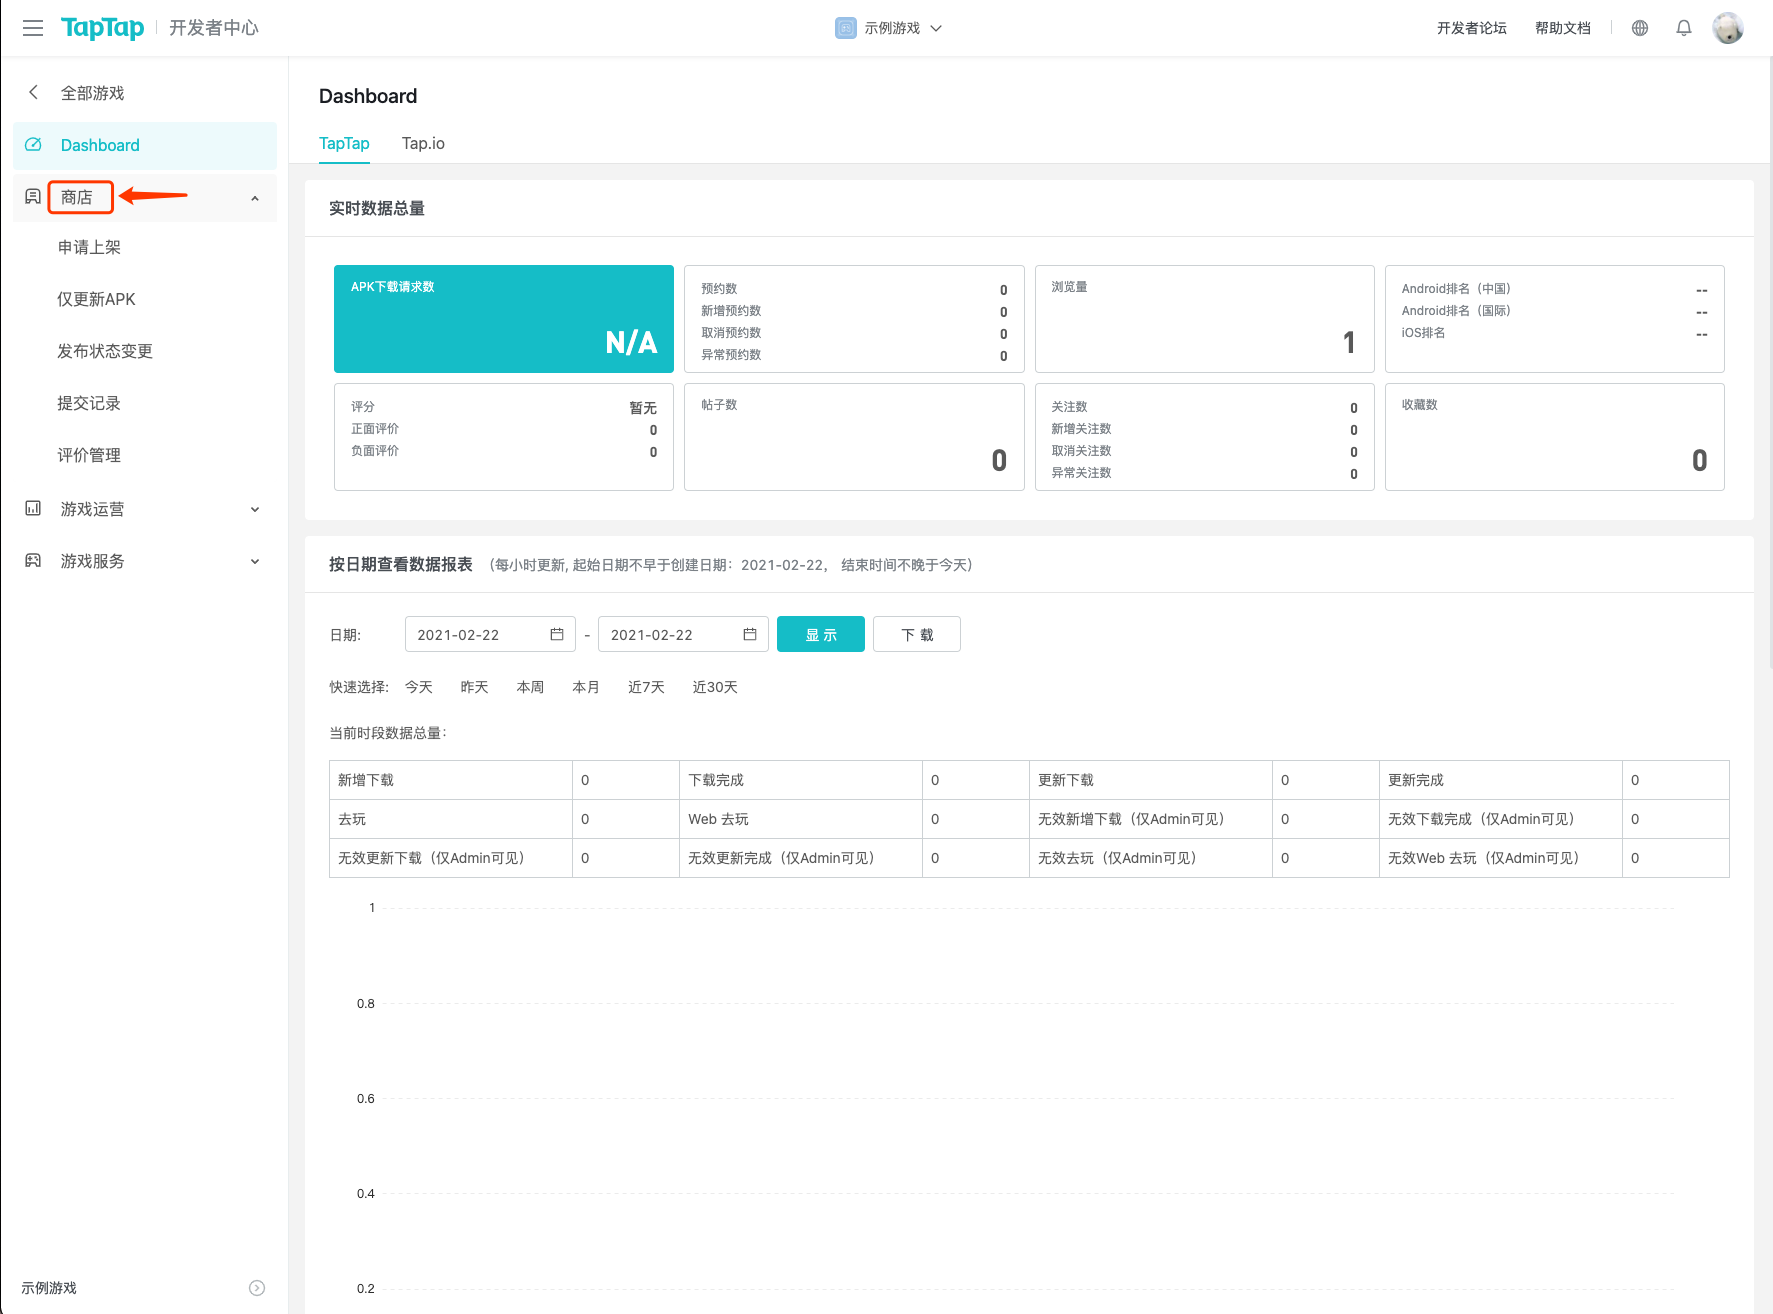Screen dimensions: 1773x1314
Task: Open the hamburger menu icon
Action: pyautogui.click(x=33, y=28)
